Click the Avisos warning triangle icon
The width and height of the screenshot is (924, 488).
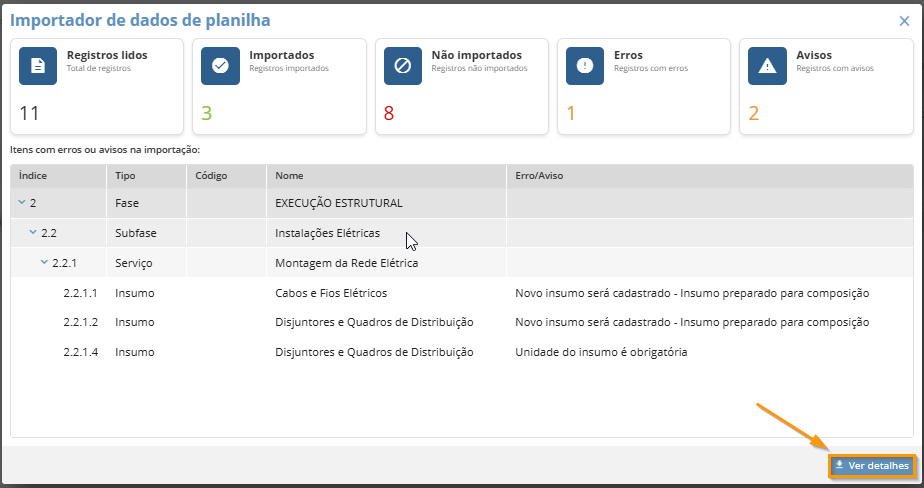pos(767,65)
